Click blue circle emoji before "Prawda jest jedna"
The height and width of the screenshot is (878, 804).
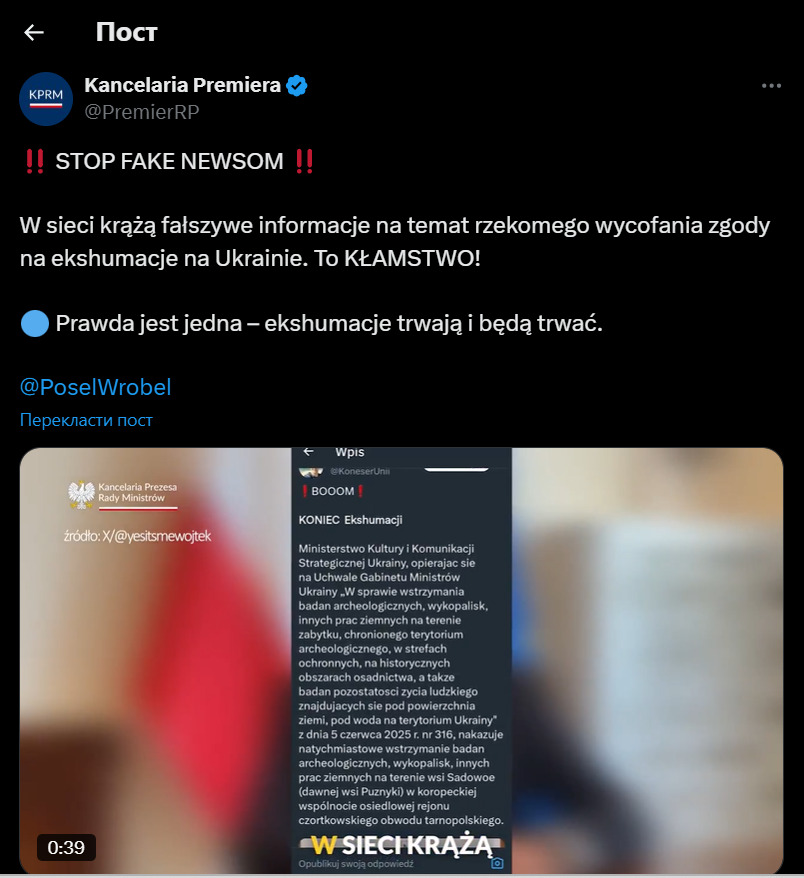click(x=35, y=324)
